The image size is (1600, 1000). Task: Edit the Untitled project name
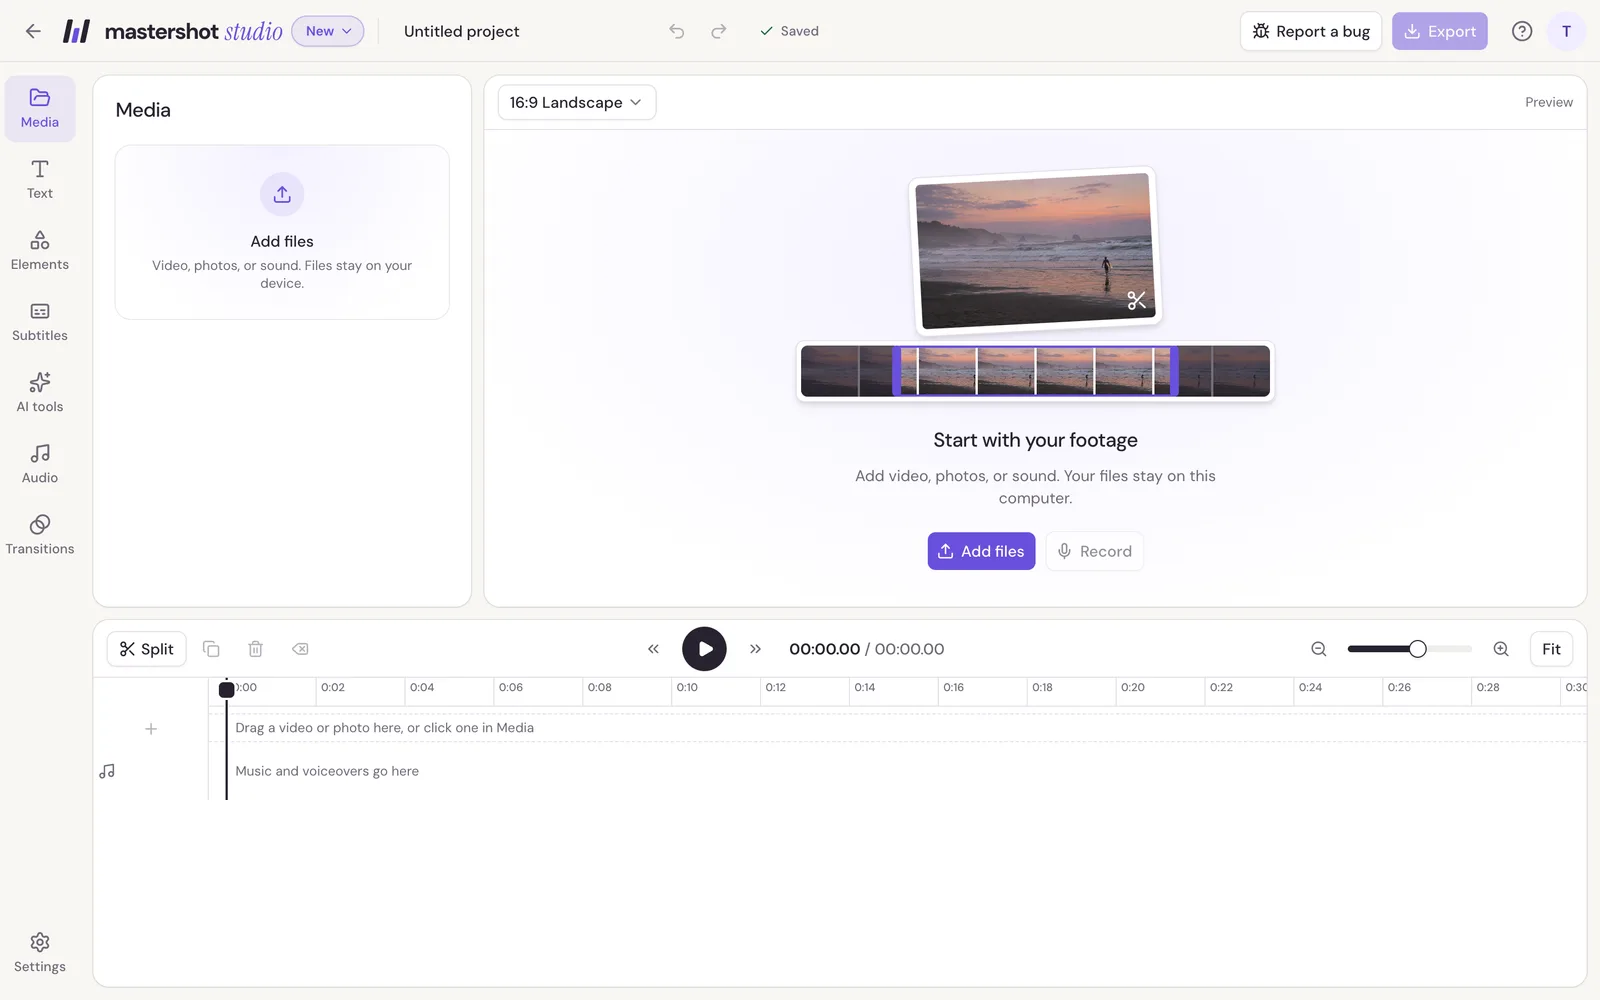461,31
